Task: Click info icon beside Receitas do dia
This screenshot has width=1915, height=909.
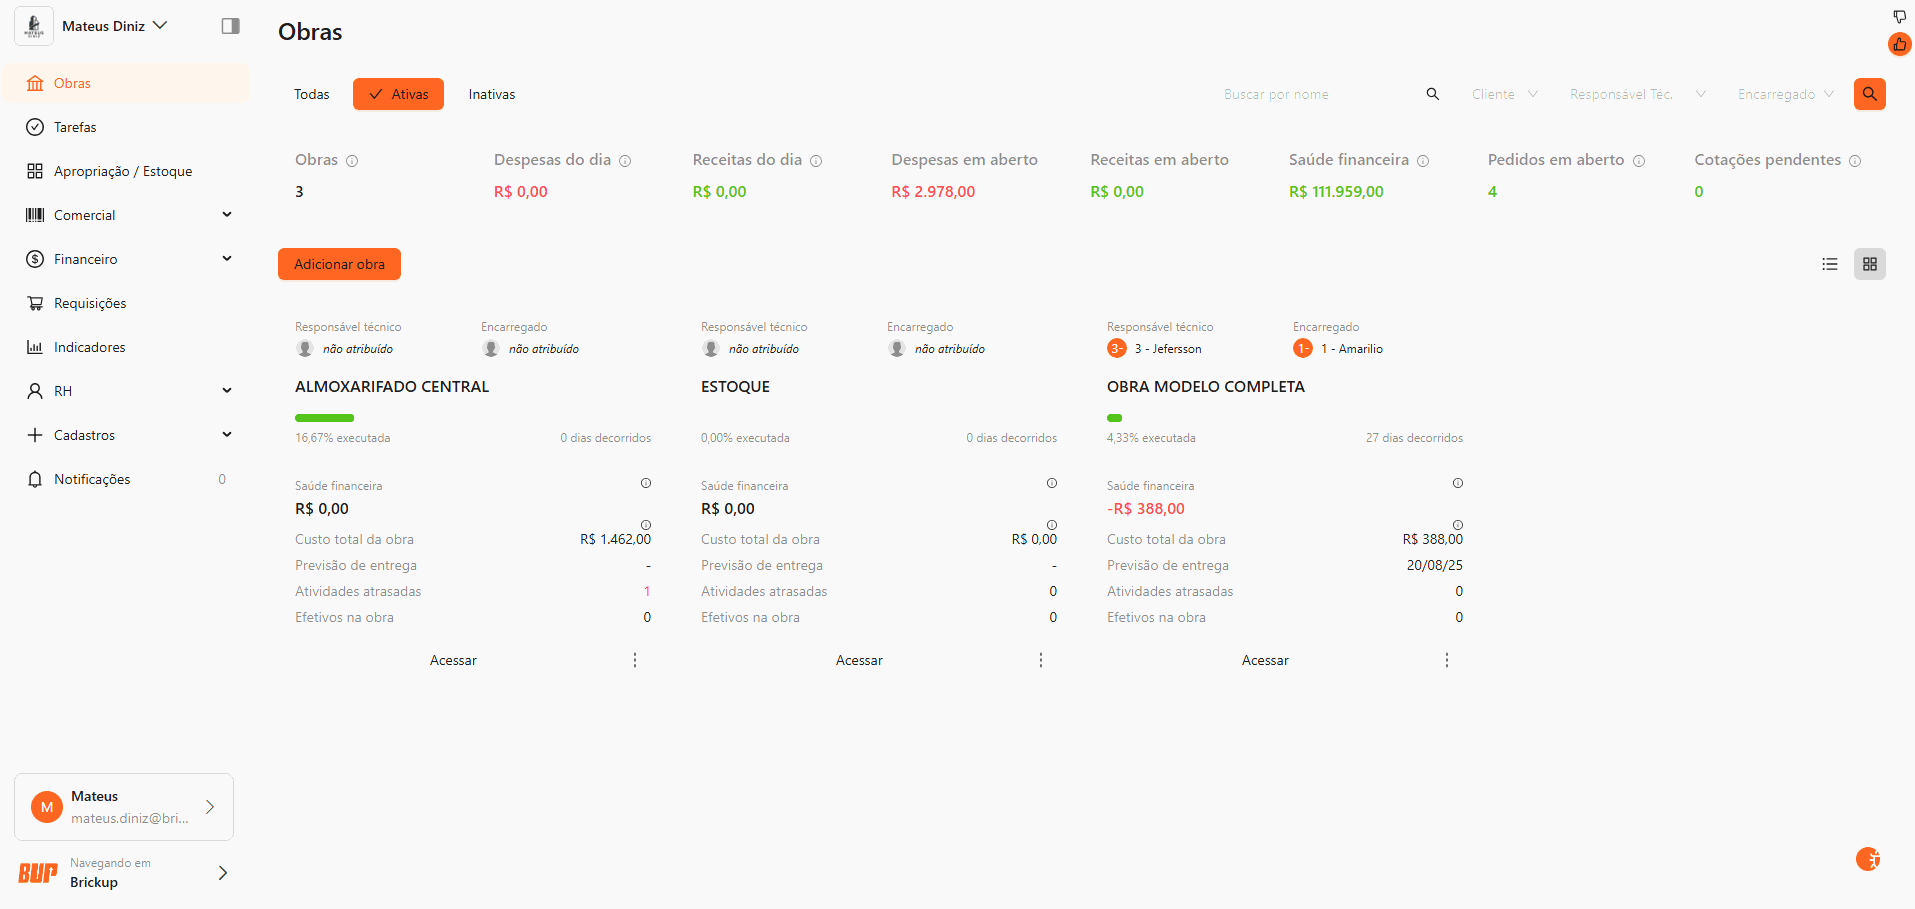Action: pos(816,161)
